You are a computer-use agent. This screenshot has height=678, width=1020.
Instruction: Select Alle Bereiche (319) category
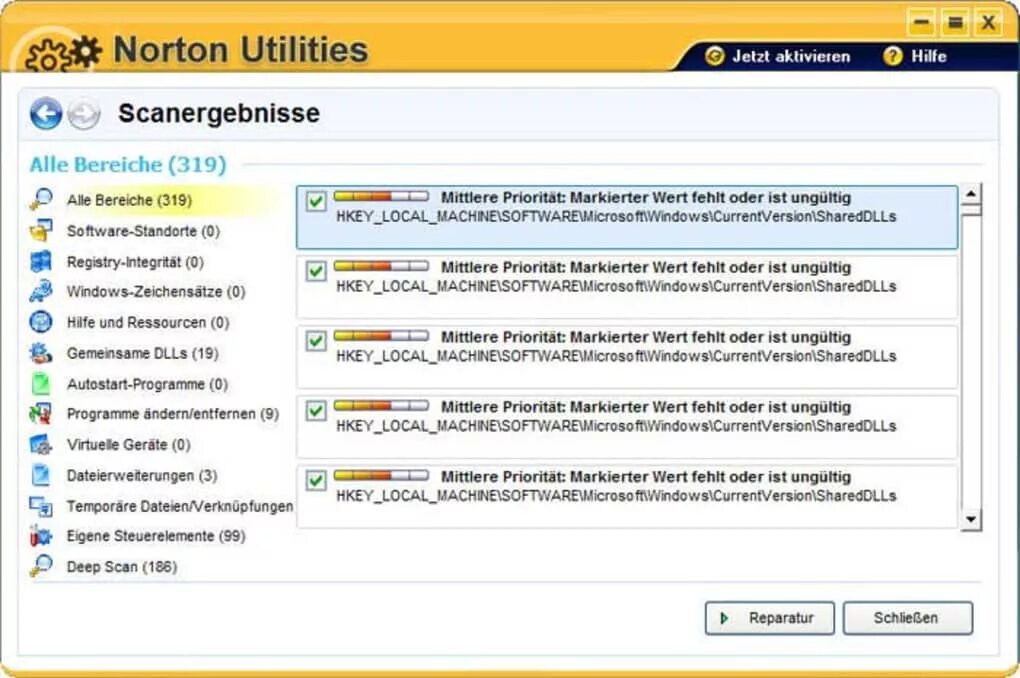[129, 200]
